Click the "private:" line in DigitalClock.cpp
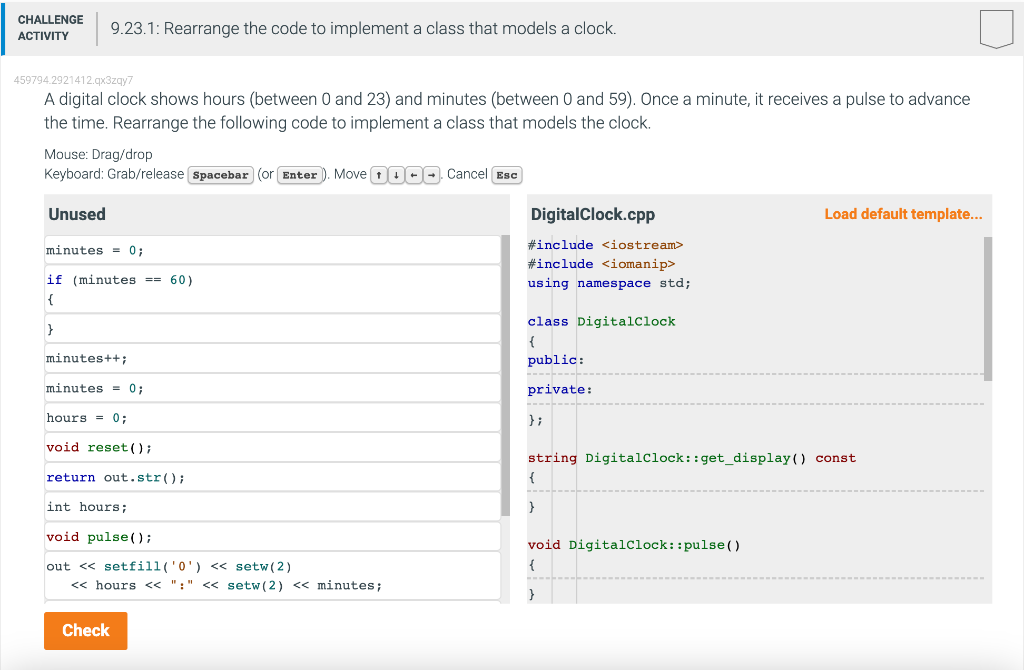This screenshot has height=670, width=1024. 560,390
